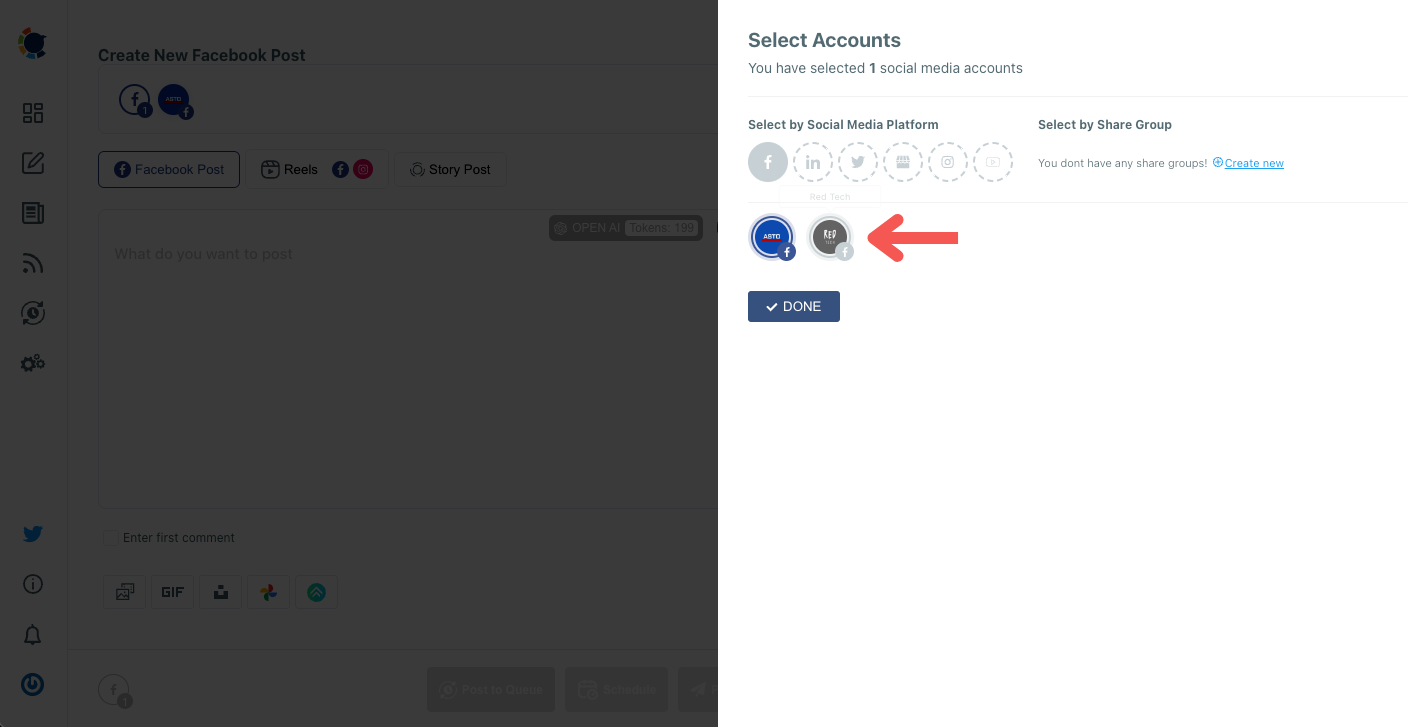Click the DONE button
This screenshot has width=1422, height=727.
point(793,306)
